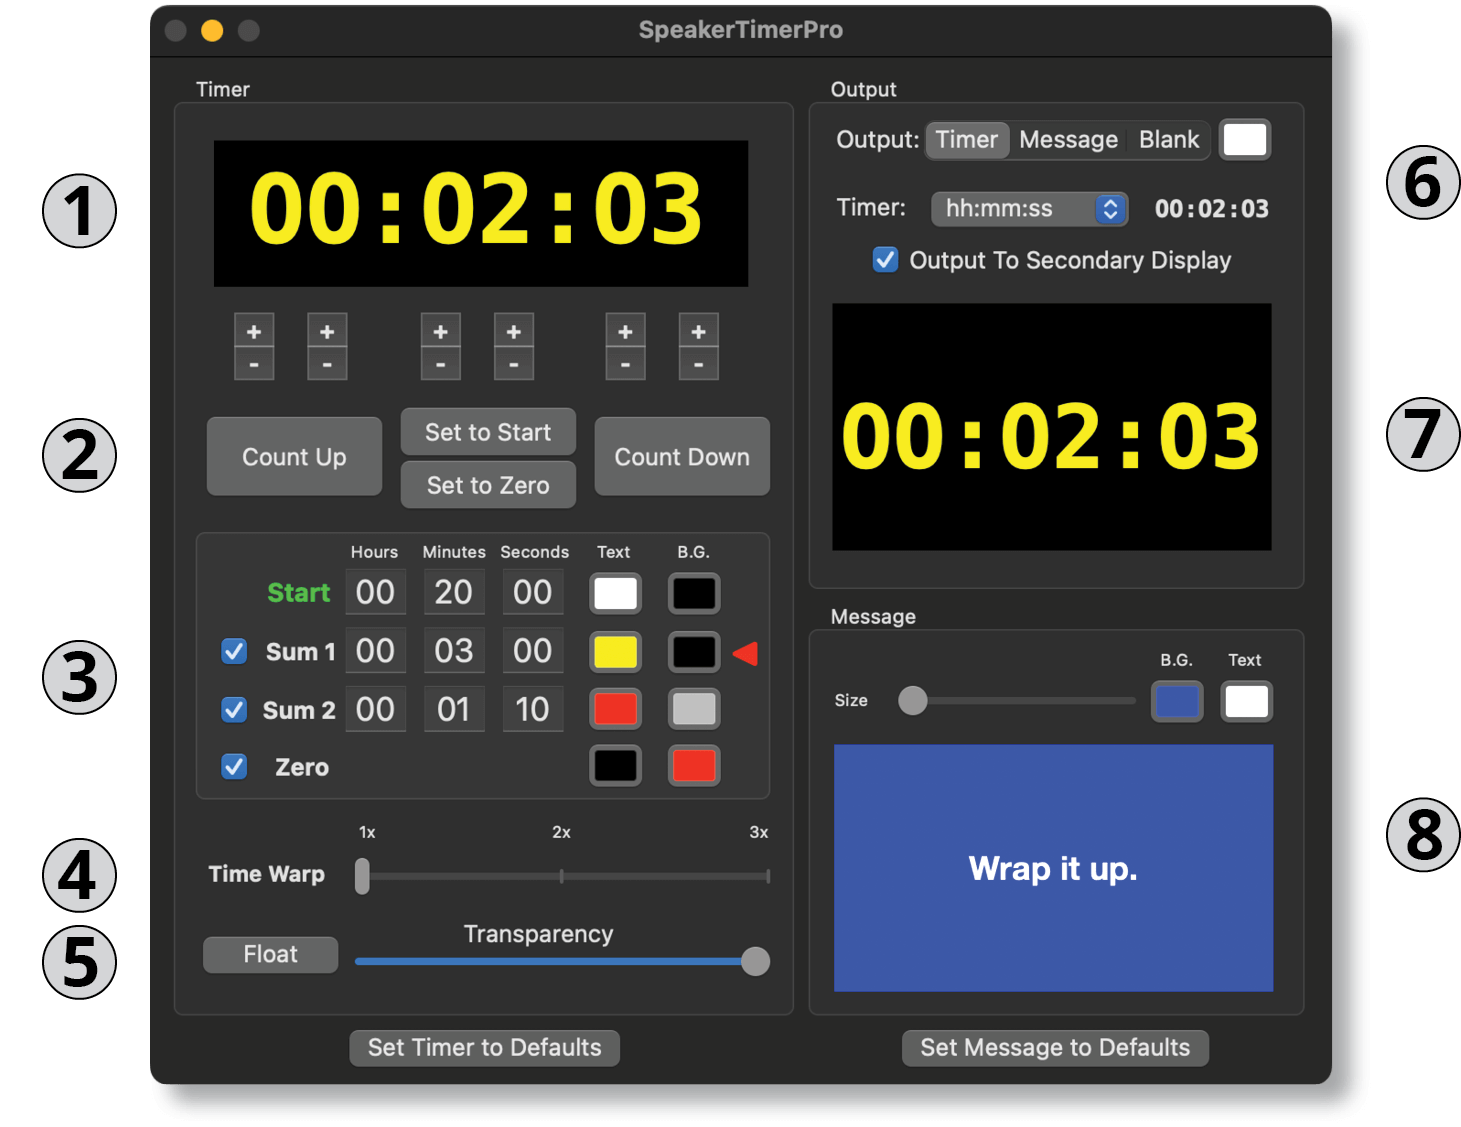
Task: Increase the tens-of-hours digit with plus
Action: click(x=254, y=331)
